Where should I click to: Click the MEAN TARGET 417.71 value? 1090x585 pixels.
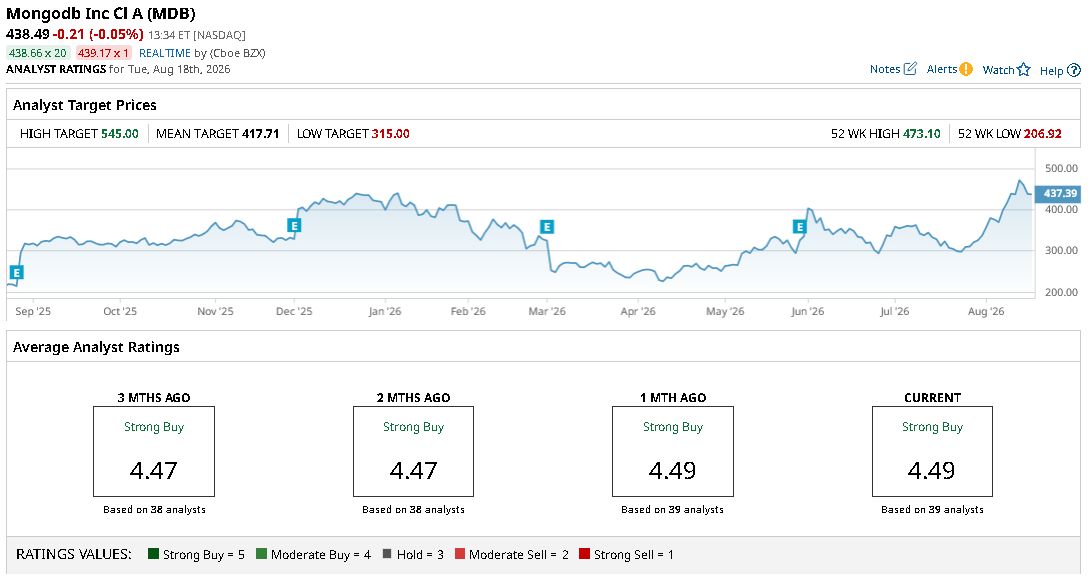click(260, 133)
